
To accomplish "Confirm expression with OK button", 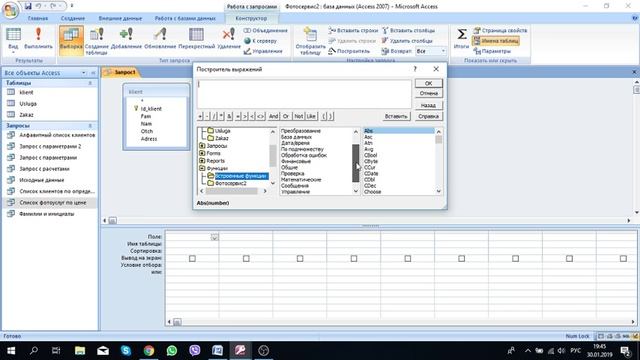I will coord(429,83).
